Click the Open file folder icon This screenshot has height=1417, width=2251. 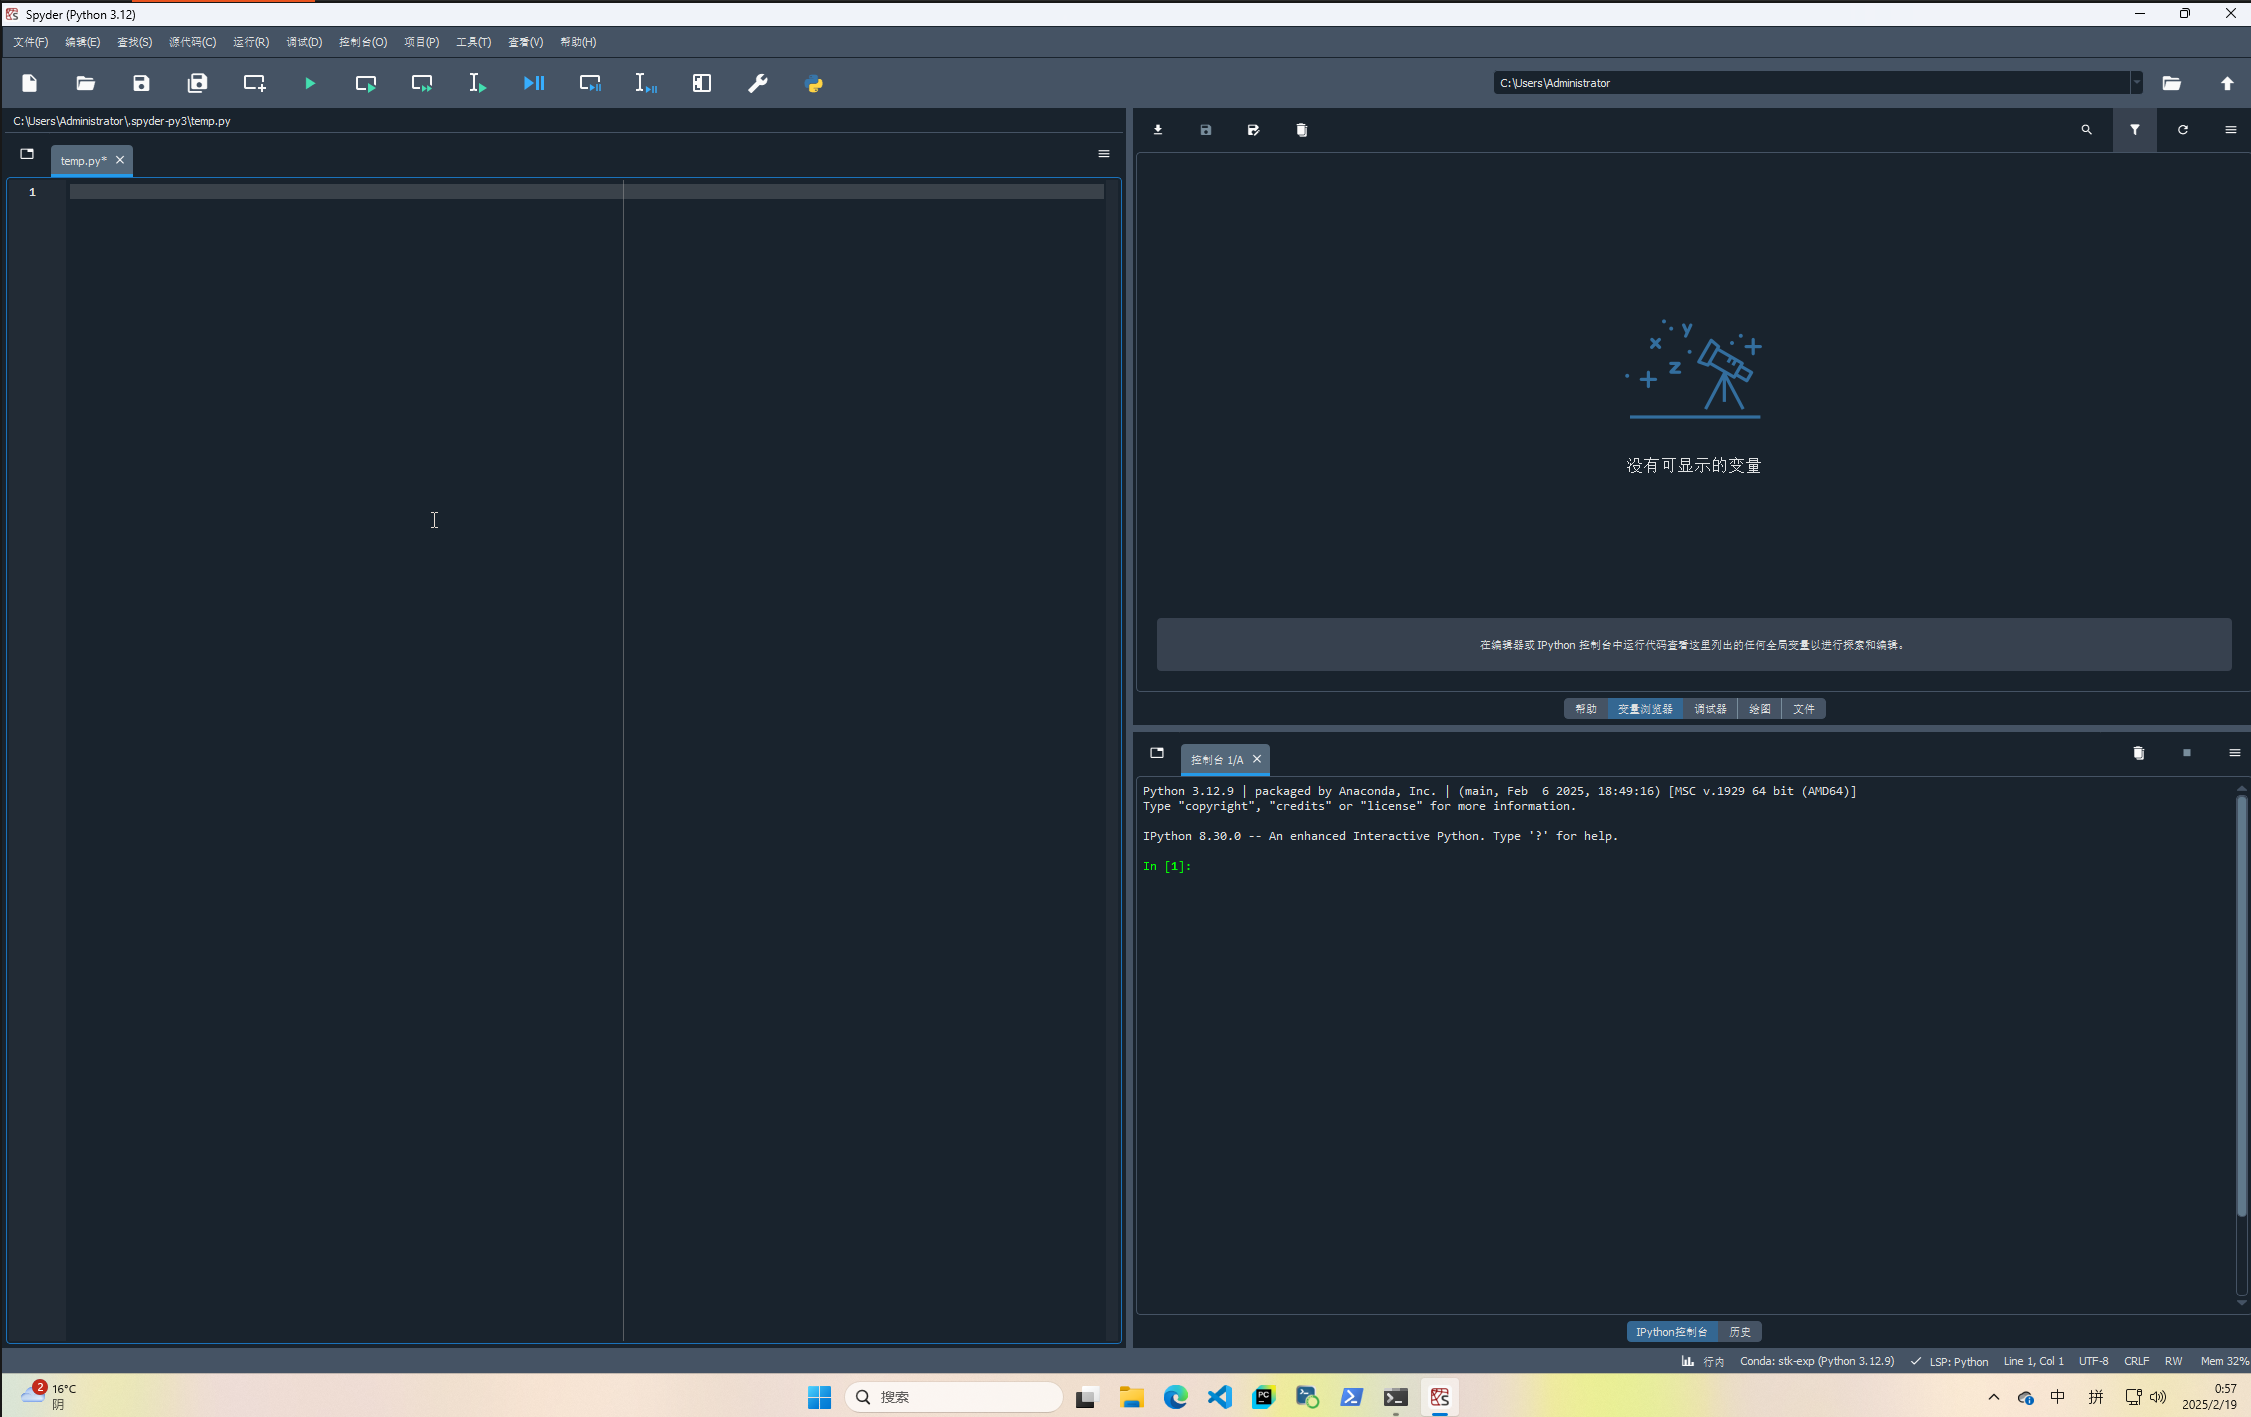coord(85,84)
